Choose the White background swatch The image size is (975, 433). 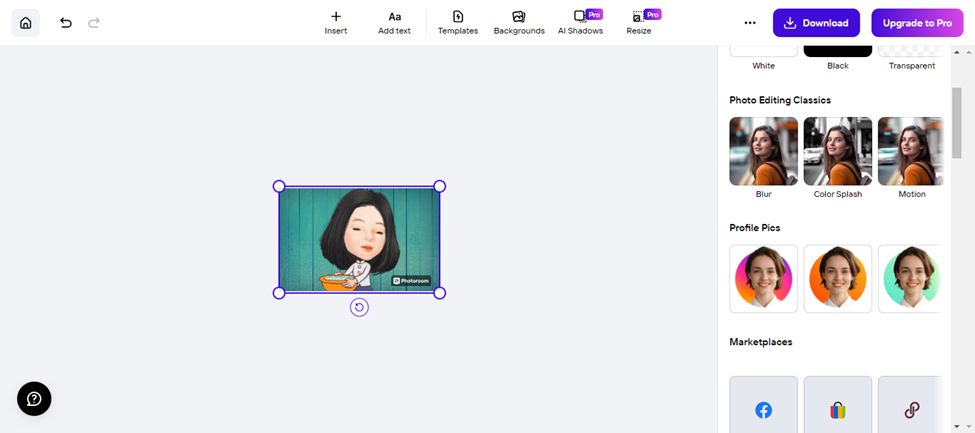764,52
